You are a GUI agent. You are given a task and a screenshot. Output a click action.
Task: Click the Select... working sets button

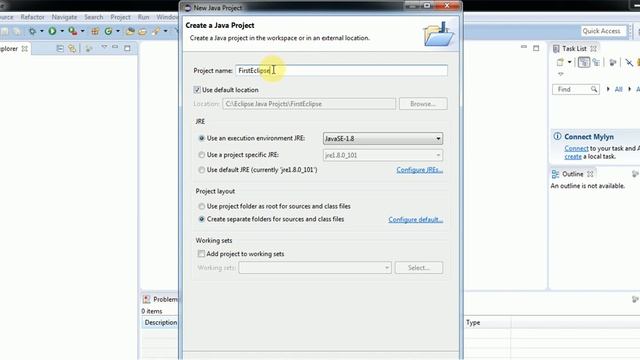tap(418, 268)
